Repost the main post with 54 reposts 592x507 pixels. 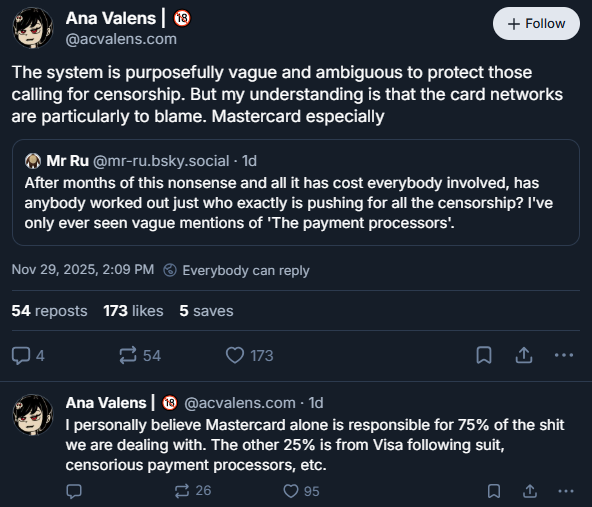pyautogui.click(x=128, y=356)
